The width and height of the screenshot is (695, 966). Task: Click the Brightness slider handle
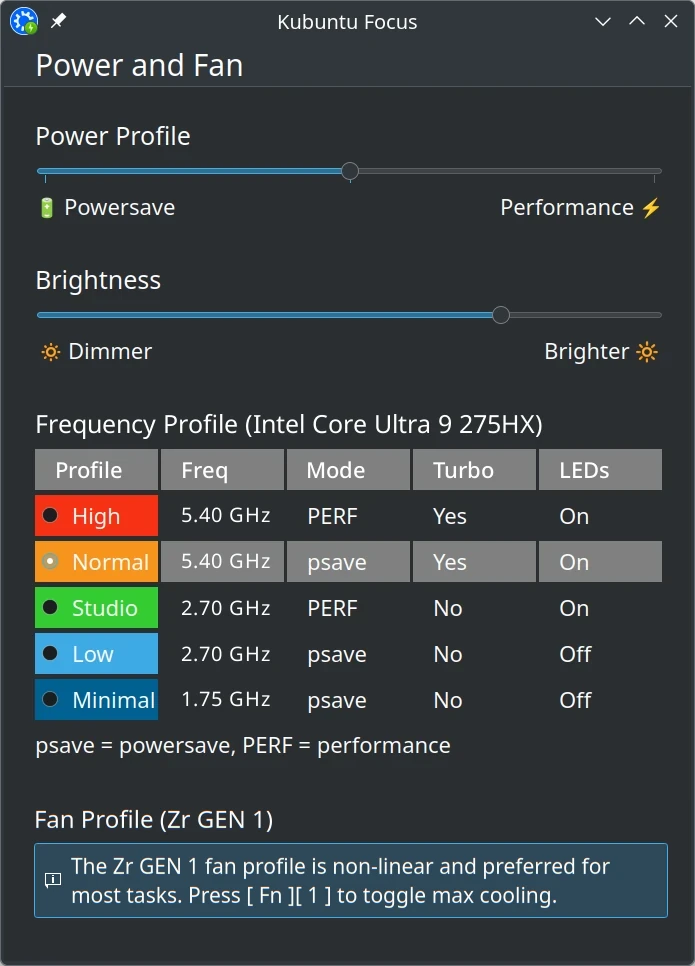pos(501,315)
